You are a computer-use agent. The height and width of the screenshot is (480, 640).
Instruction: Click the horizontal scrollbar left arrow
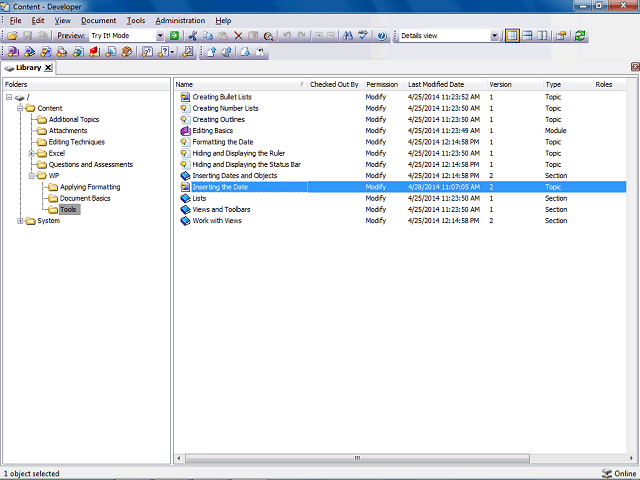pyautogui.click(x=179, y=458)
